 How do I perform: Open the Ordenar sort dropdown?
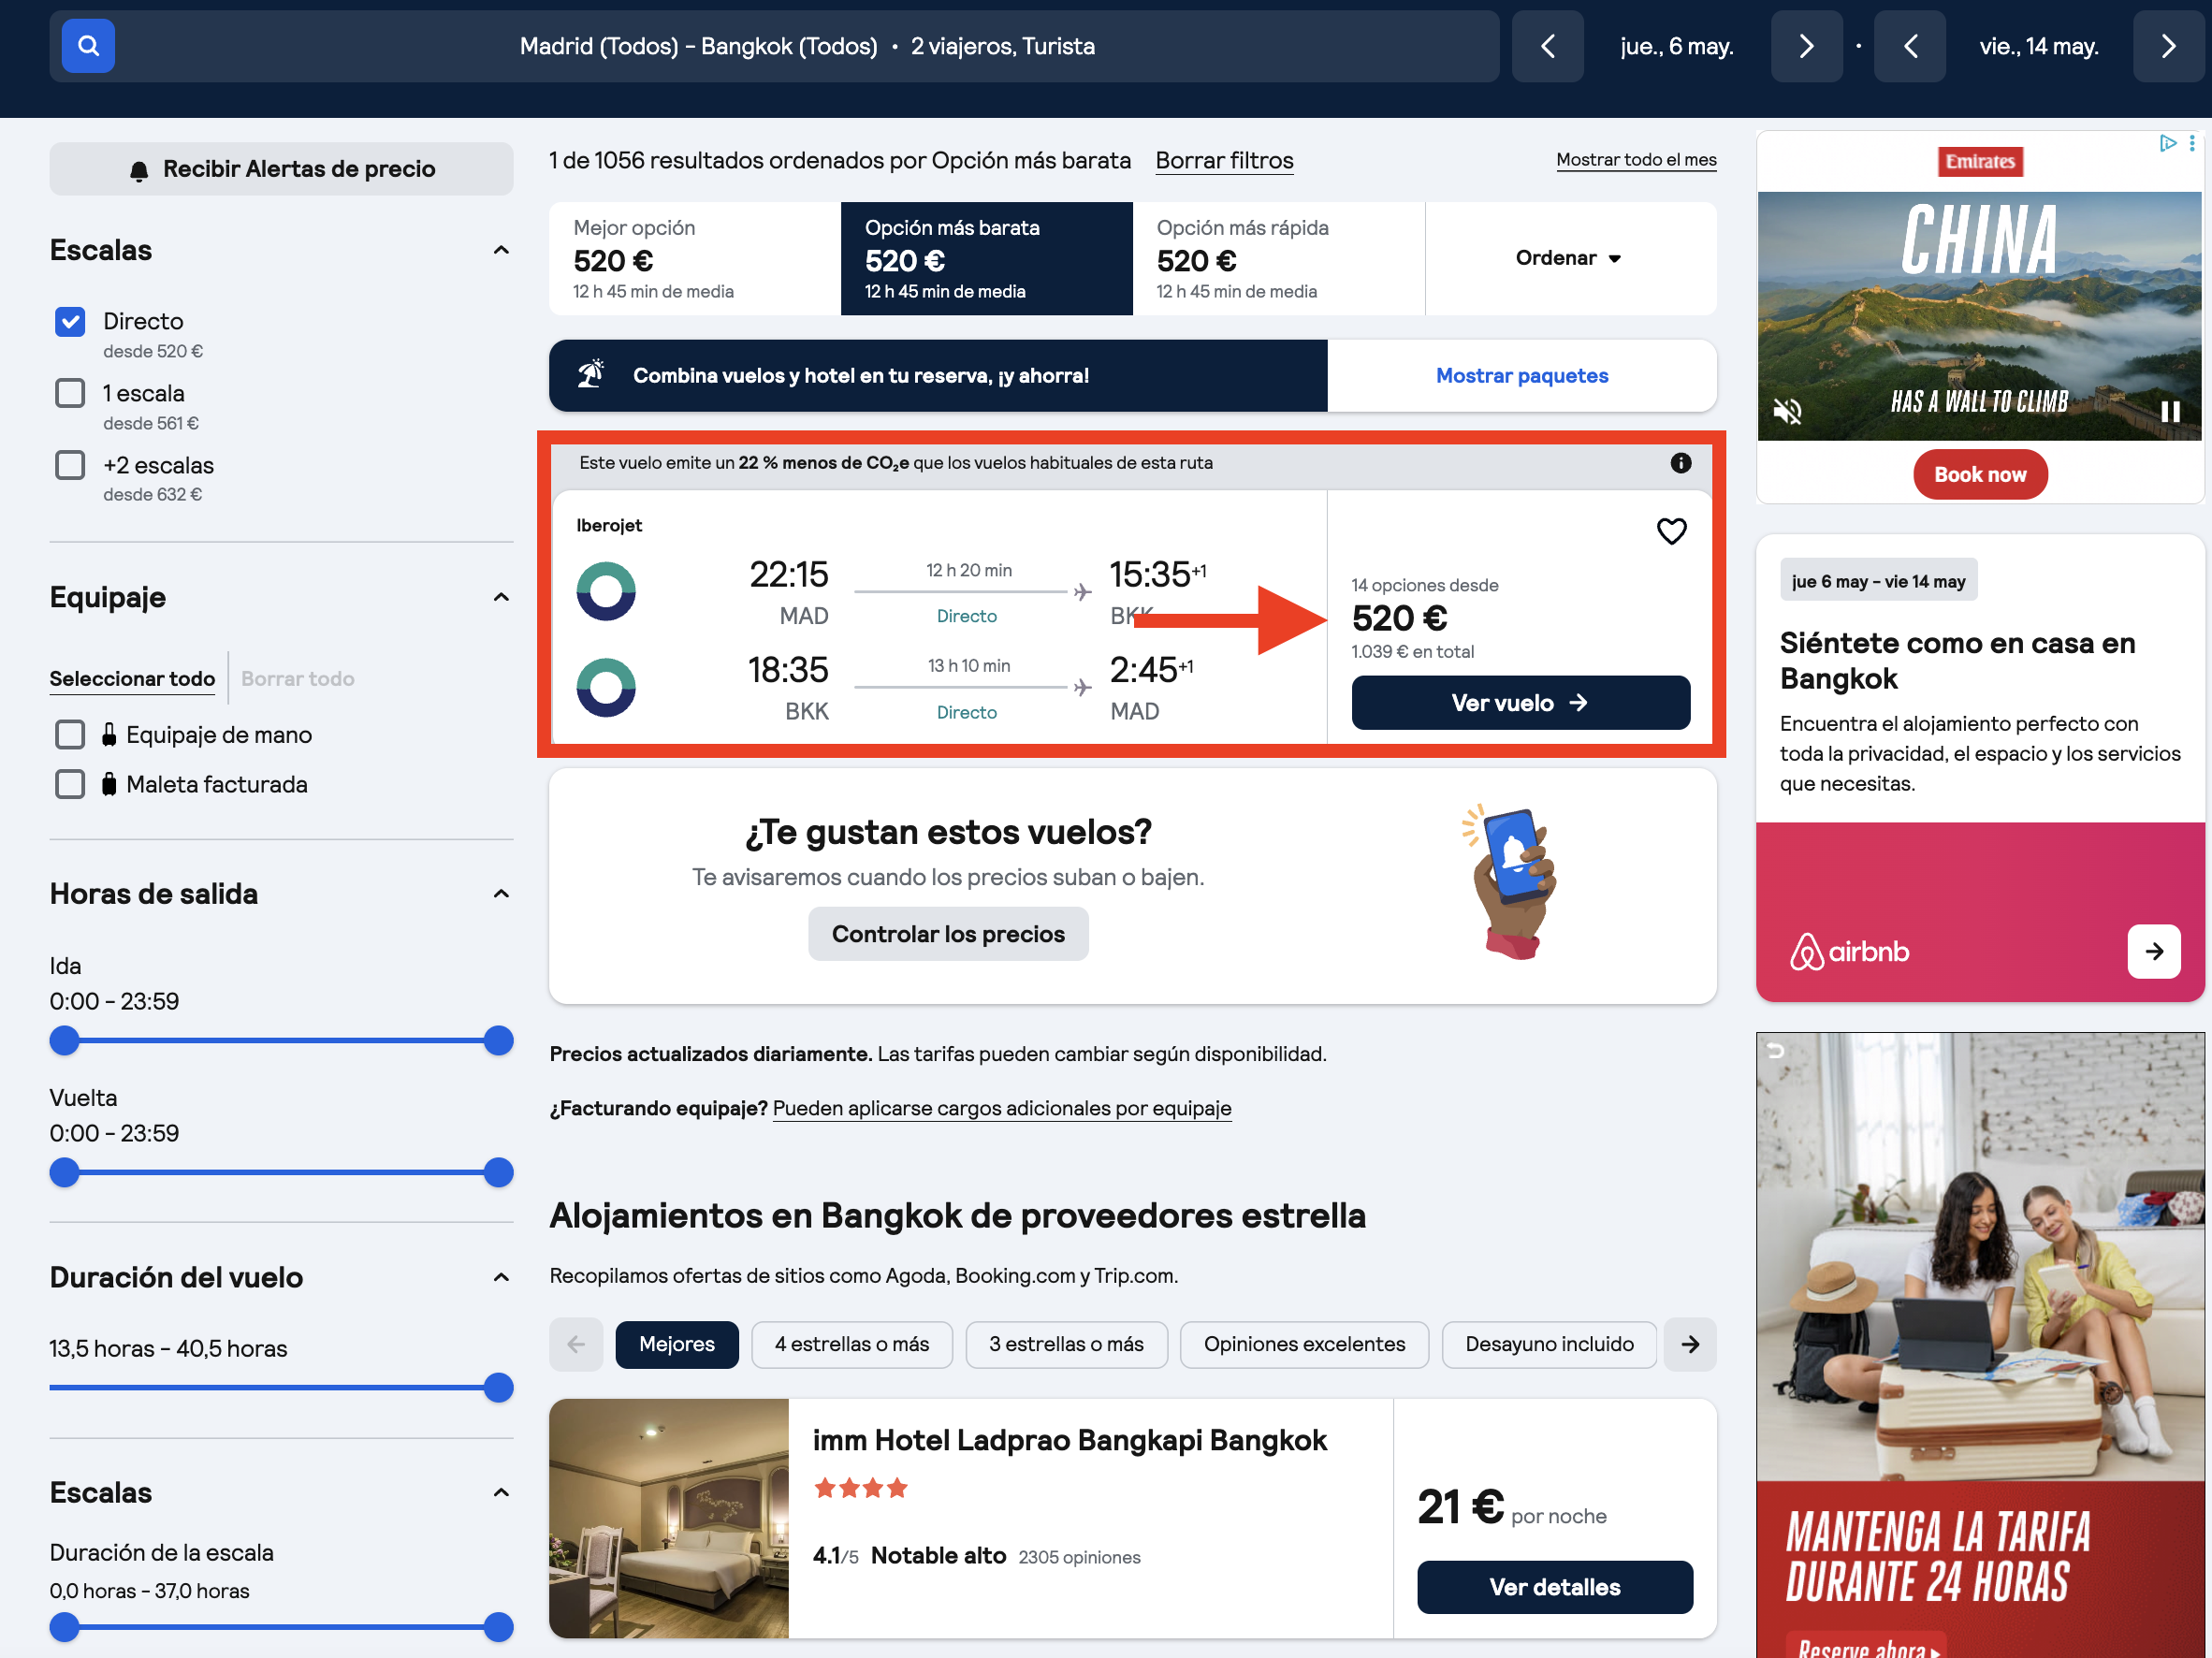pyautogui.click(x=1570, y=258)
